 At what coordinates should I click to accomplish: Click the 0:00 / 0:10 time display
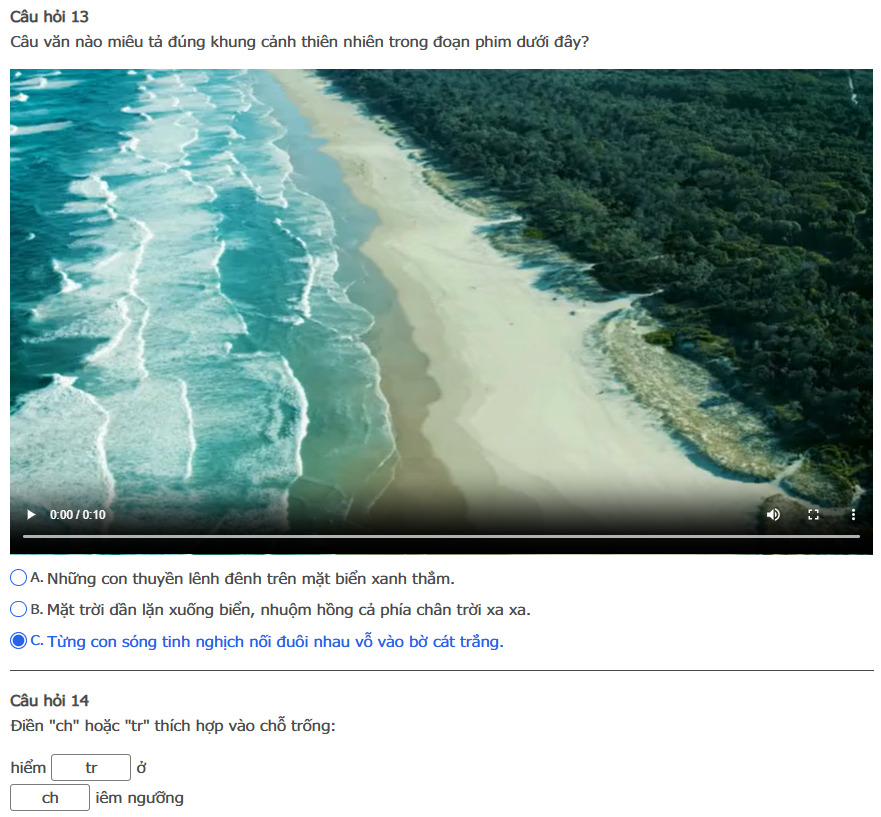(78, 515)
